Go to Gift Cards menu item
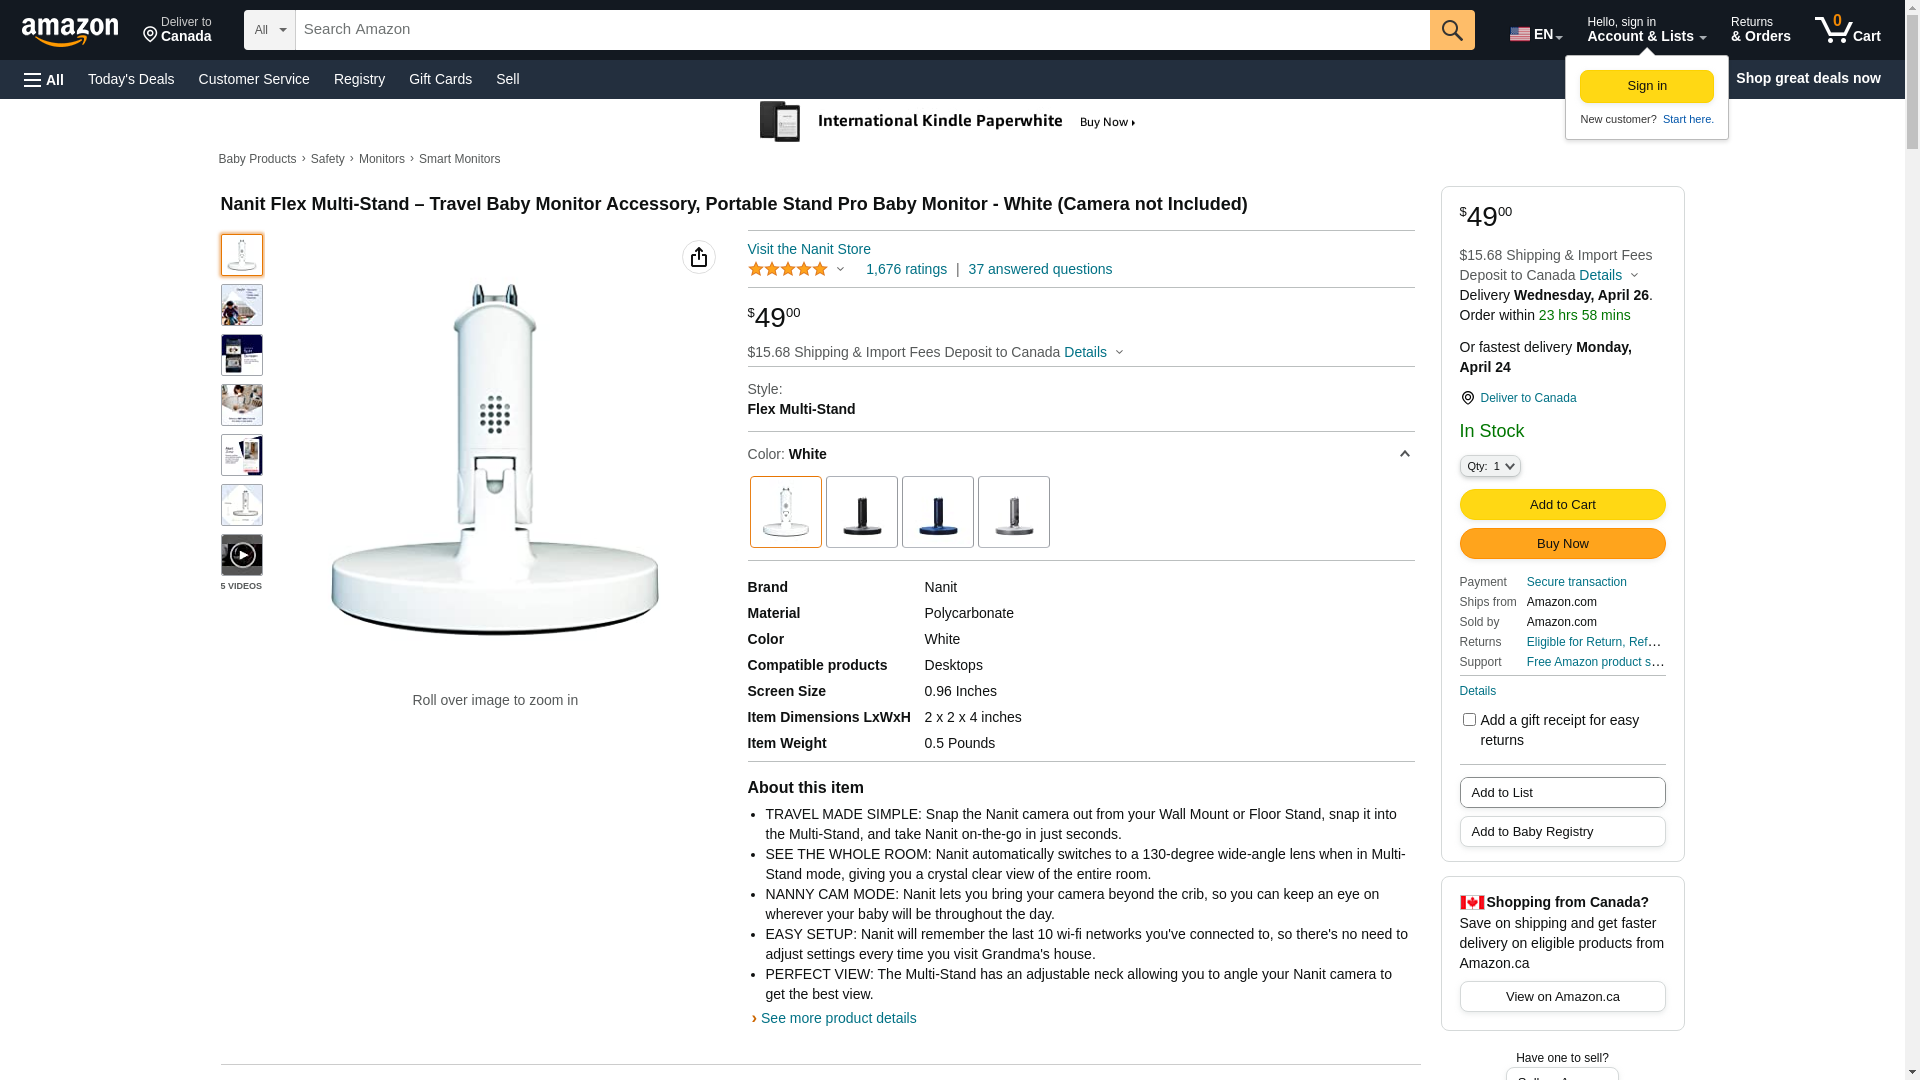 [x=440, y=79]
